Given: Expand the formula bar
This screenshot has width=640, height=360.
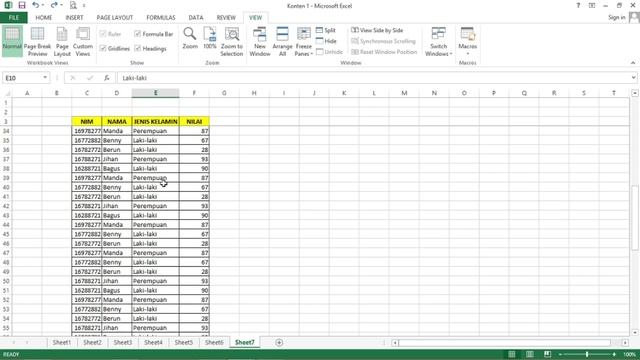Looking at the screenshot, I should point(633,78).
